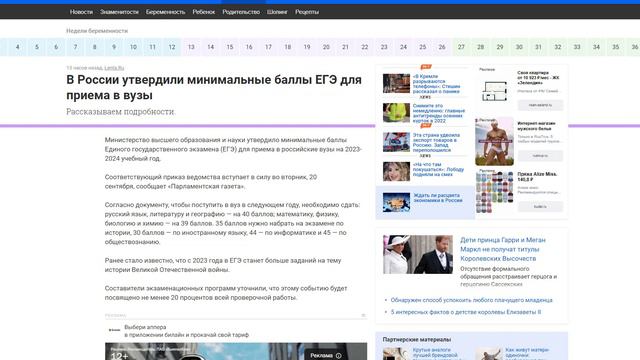Open the export story thumbnail

(396, 142)
